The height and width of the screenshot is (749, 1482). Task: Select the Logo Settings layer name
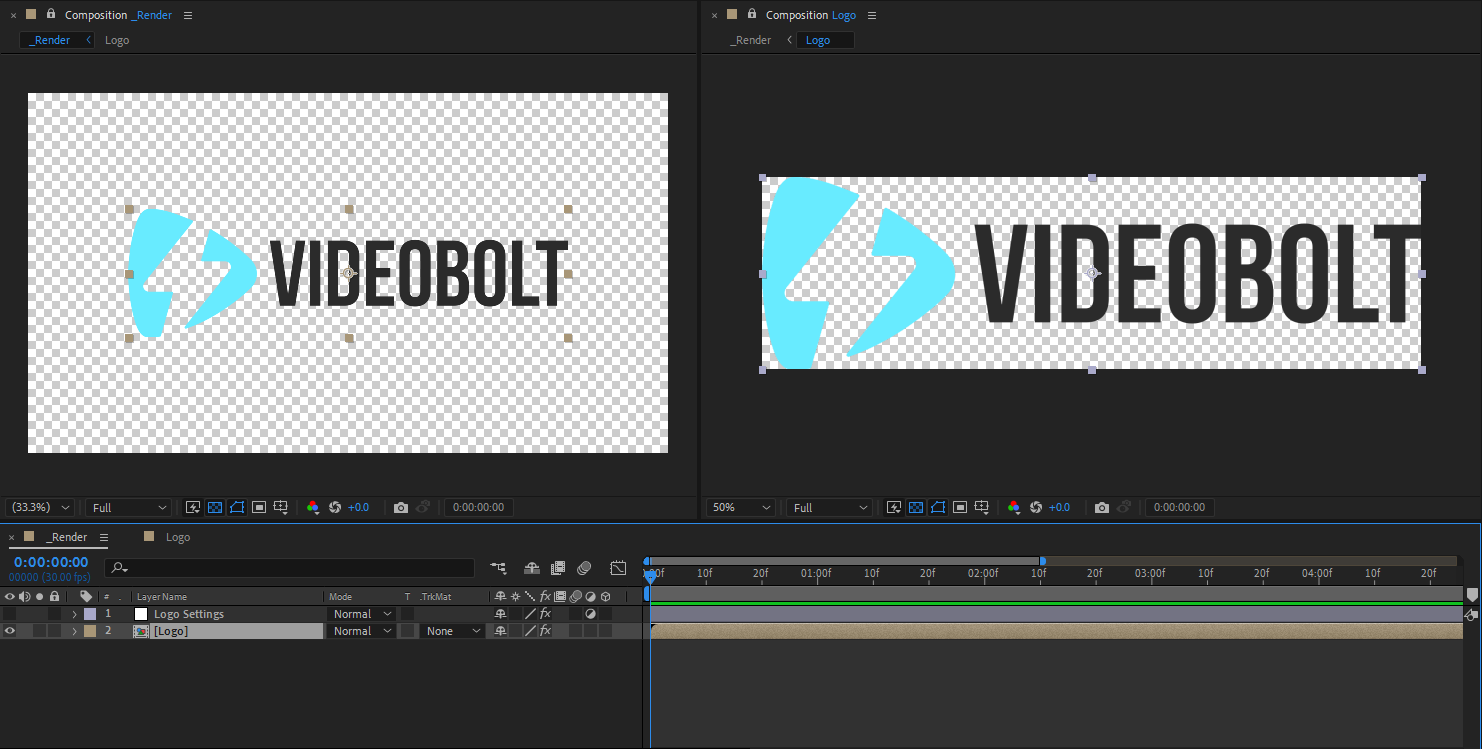[189, 614]
